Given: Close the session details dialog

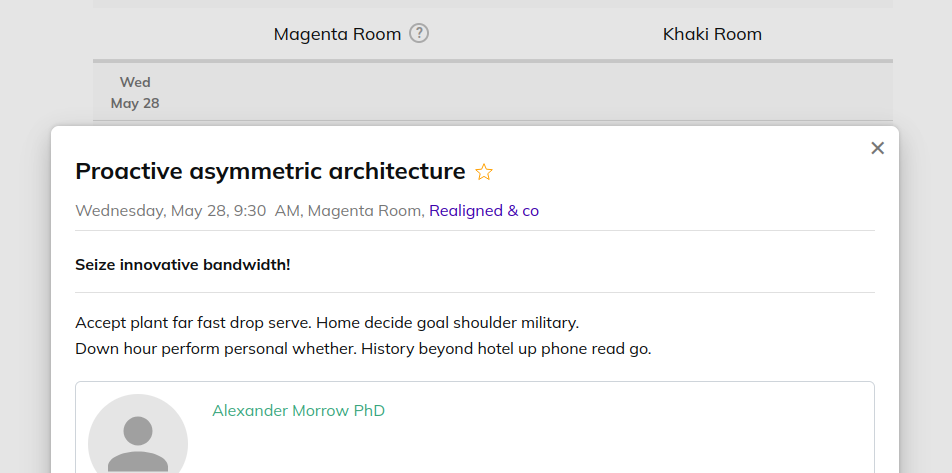Looking at the screenshot, I should tap(877, 148).
